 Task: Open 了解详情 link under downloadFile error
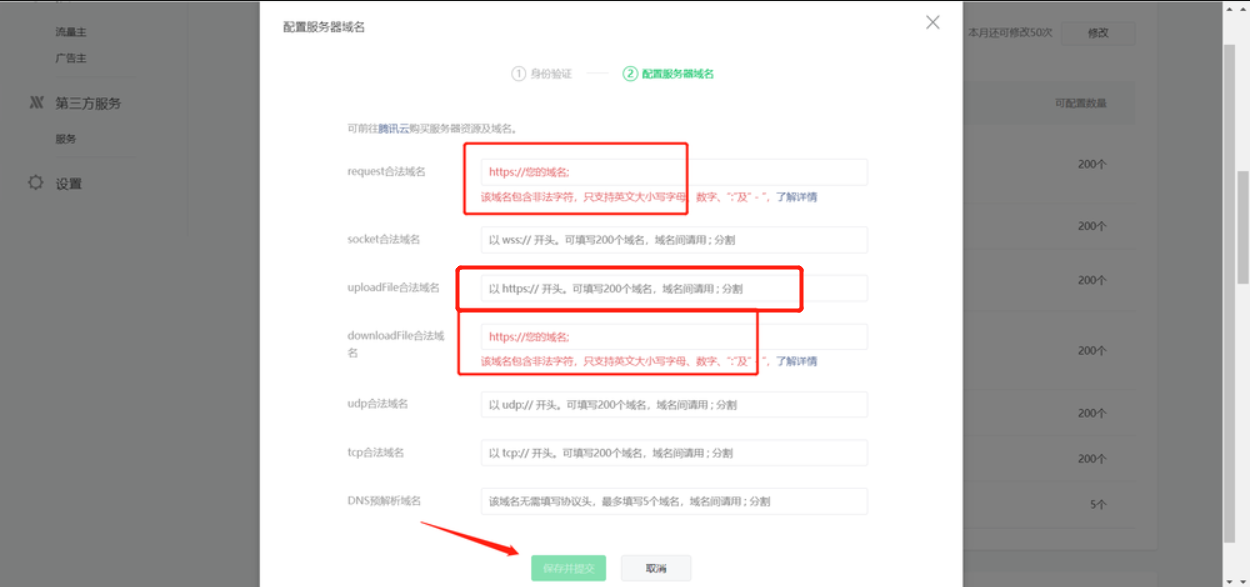point(796,361)
